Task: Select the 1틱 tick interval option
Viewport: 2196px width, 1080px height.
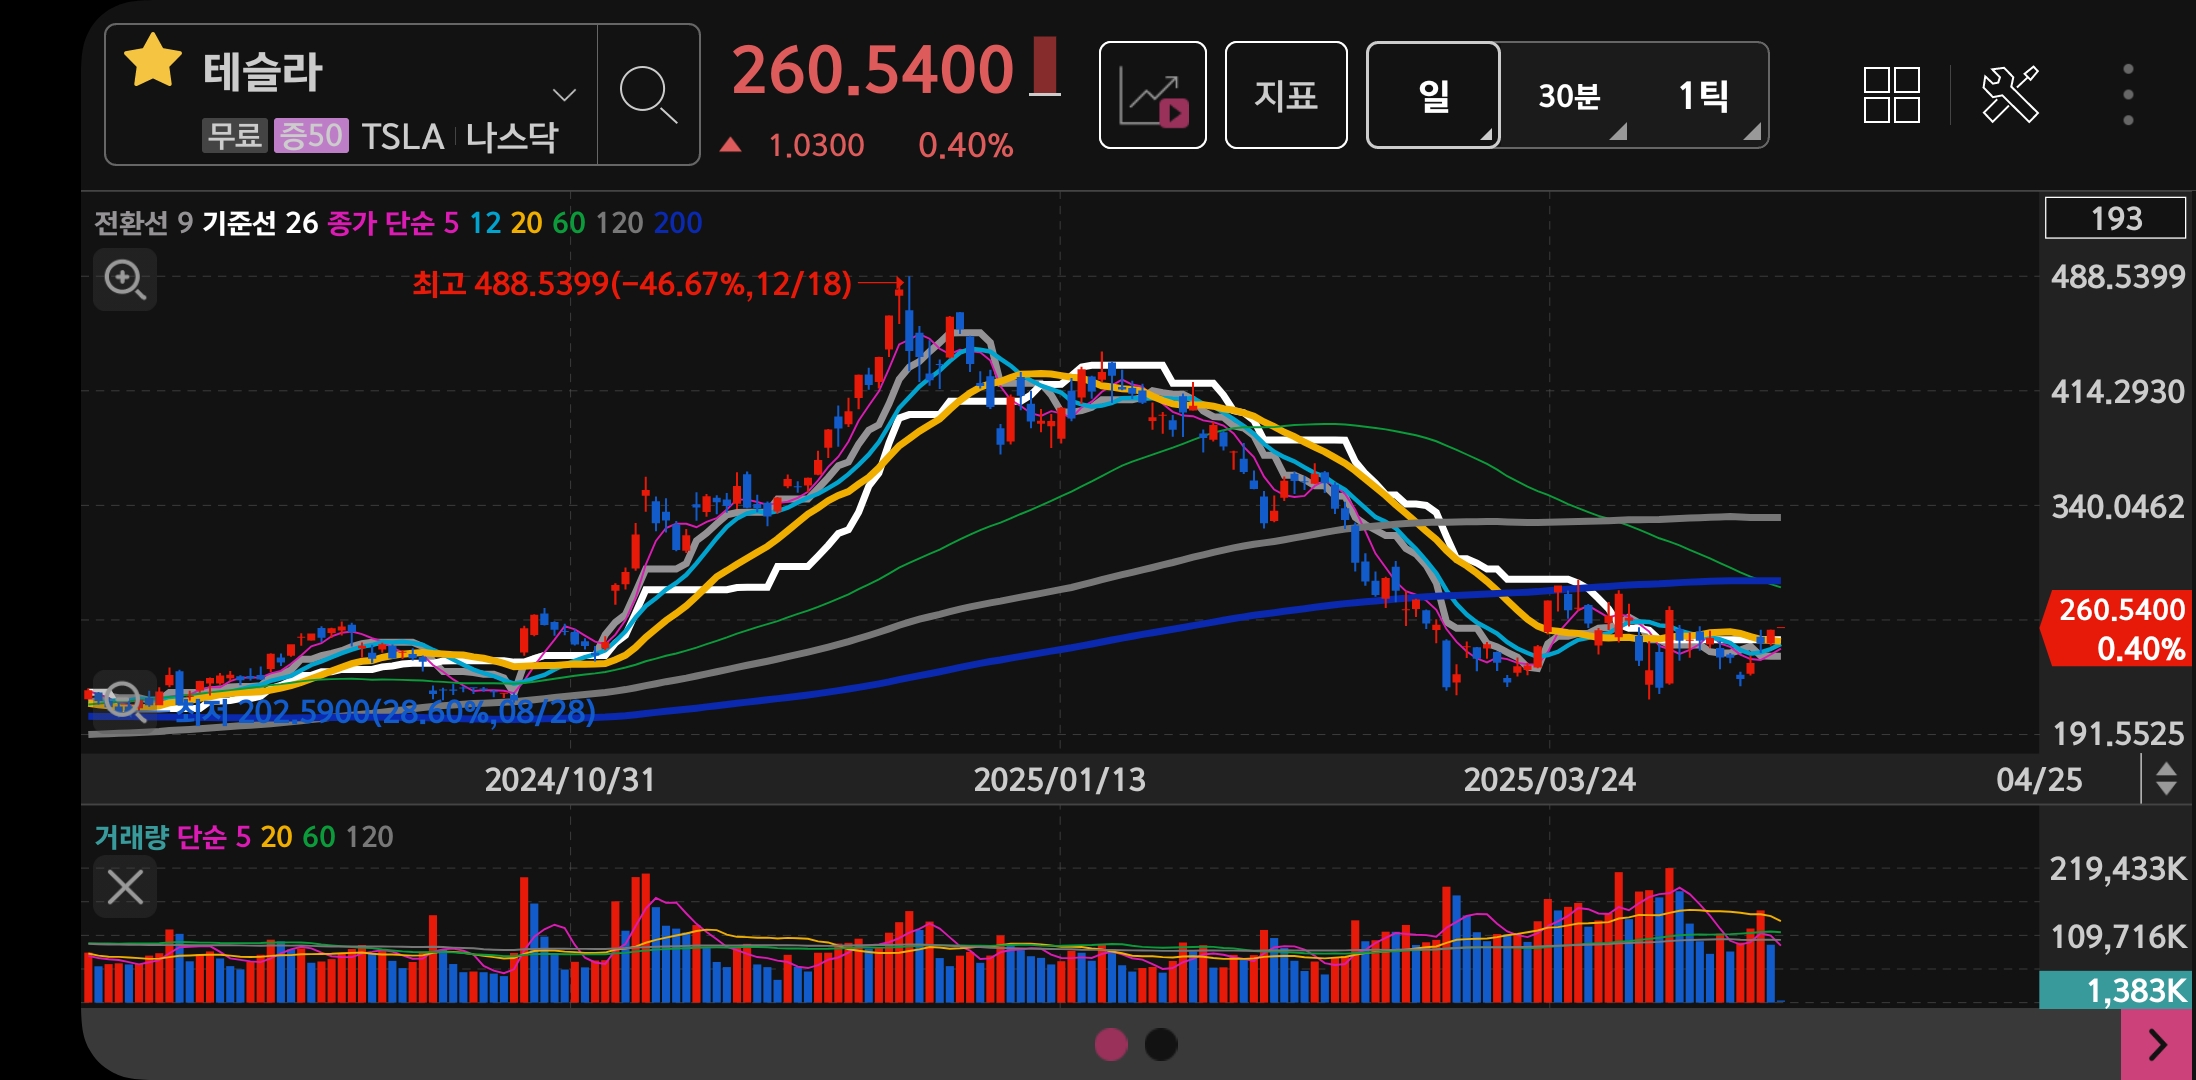Action: tap(1703, 96)
